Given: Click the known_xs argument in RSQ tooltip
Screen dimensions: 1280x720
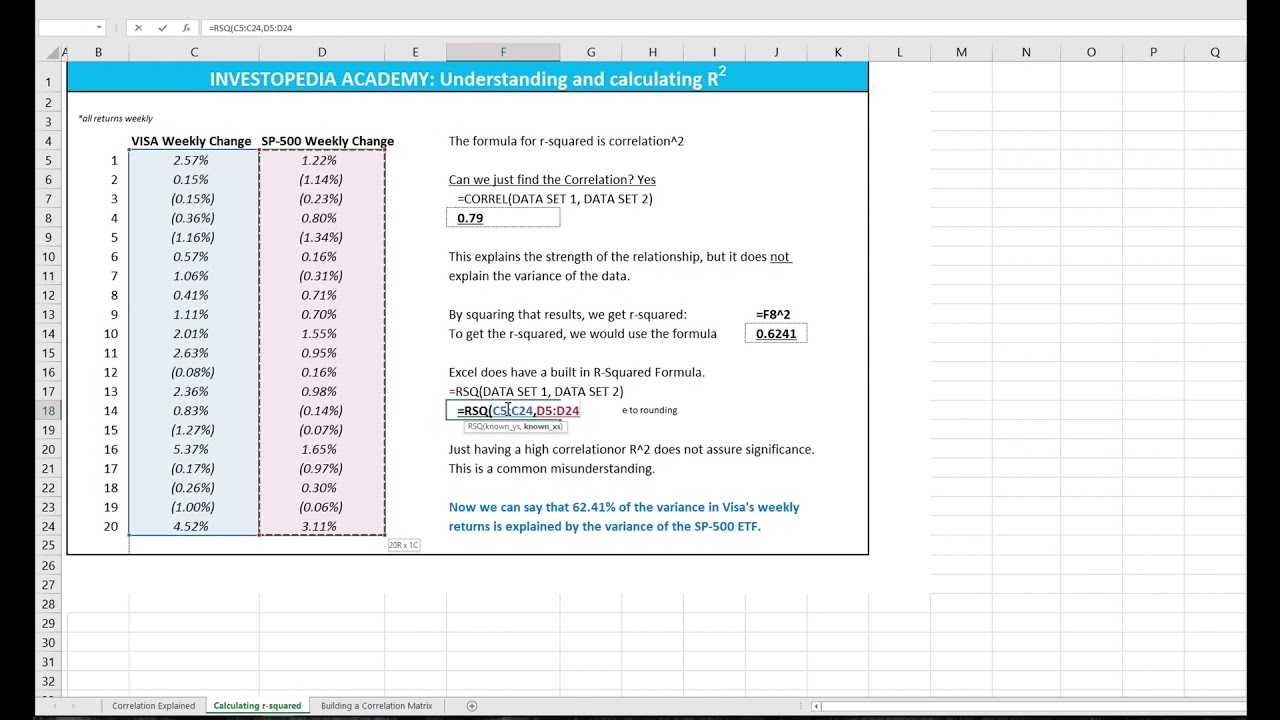Looking at the screenshot, I should 543,427.
